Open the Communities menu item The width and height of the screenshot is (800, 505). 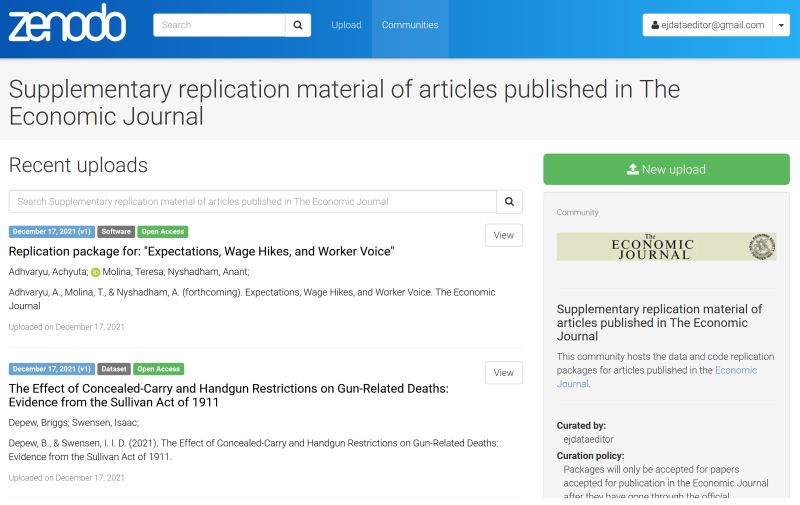tap(410, 25)
